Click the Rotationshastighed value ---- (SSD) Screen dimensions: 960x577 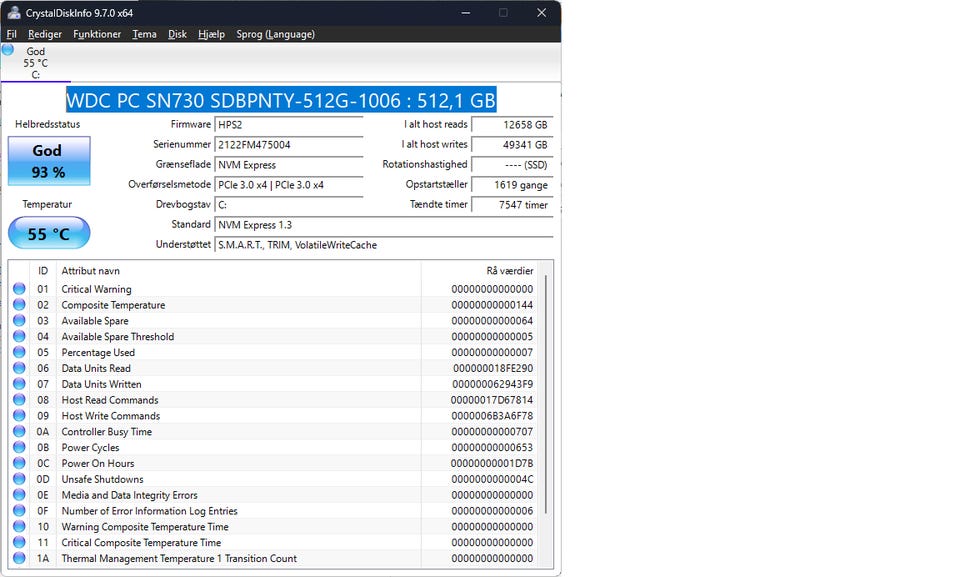(x=512, y=165)
